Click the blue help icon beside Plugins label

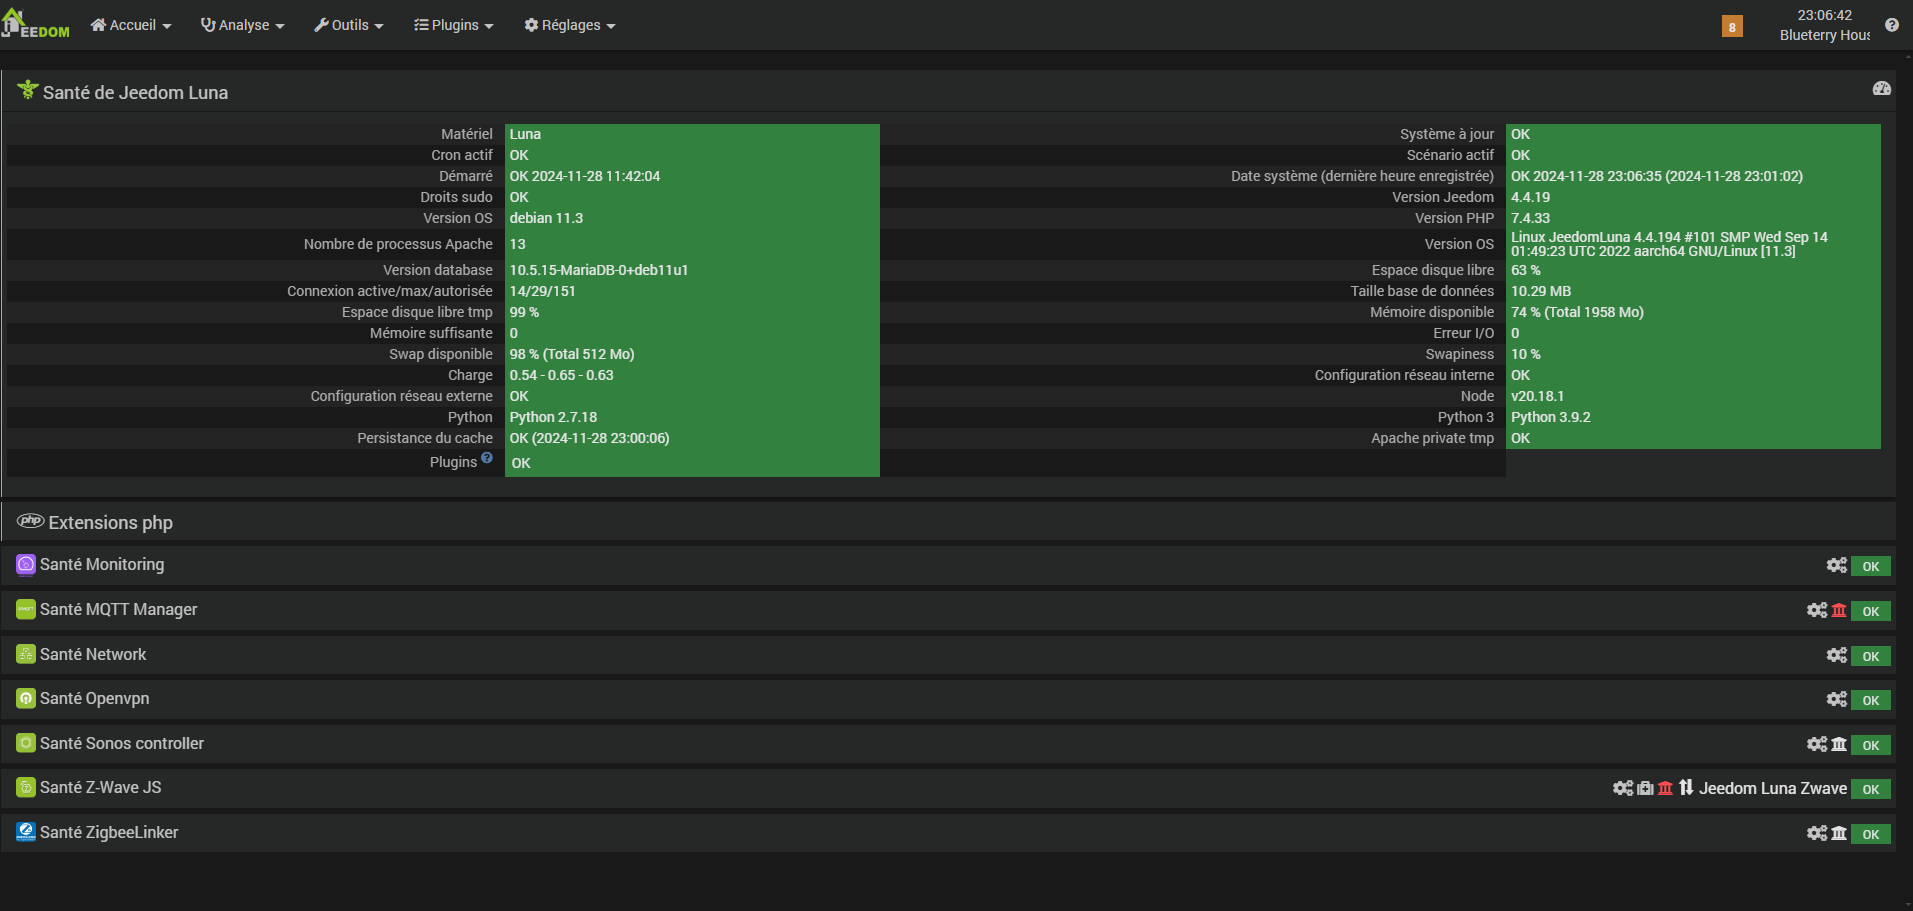click(x=487, y=458)
